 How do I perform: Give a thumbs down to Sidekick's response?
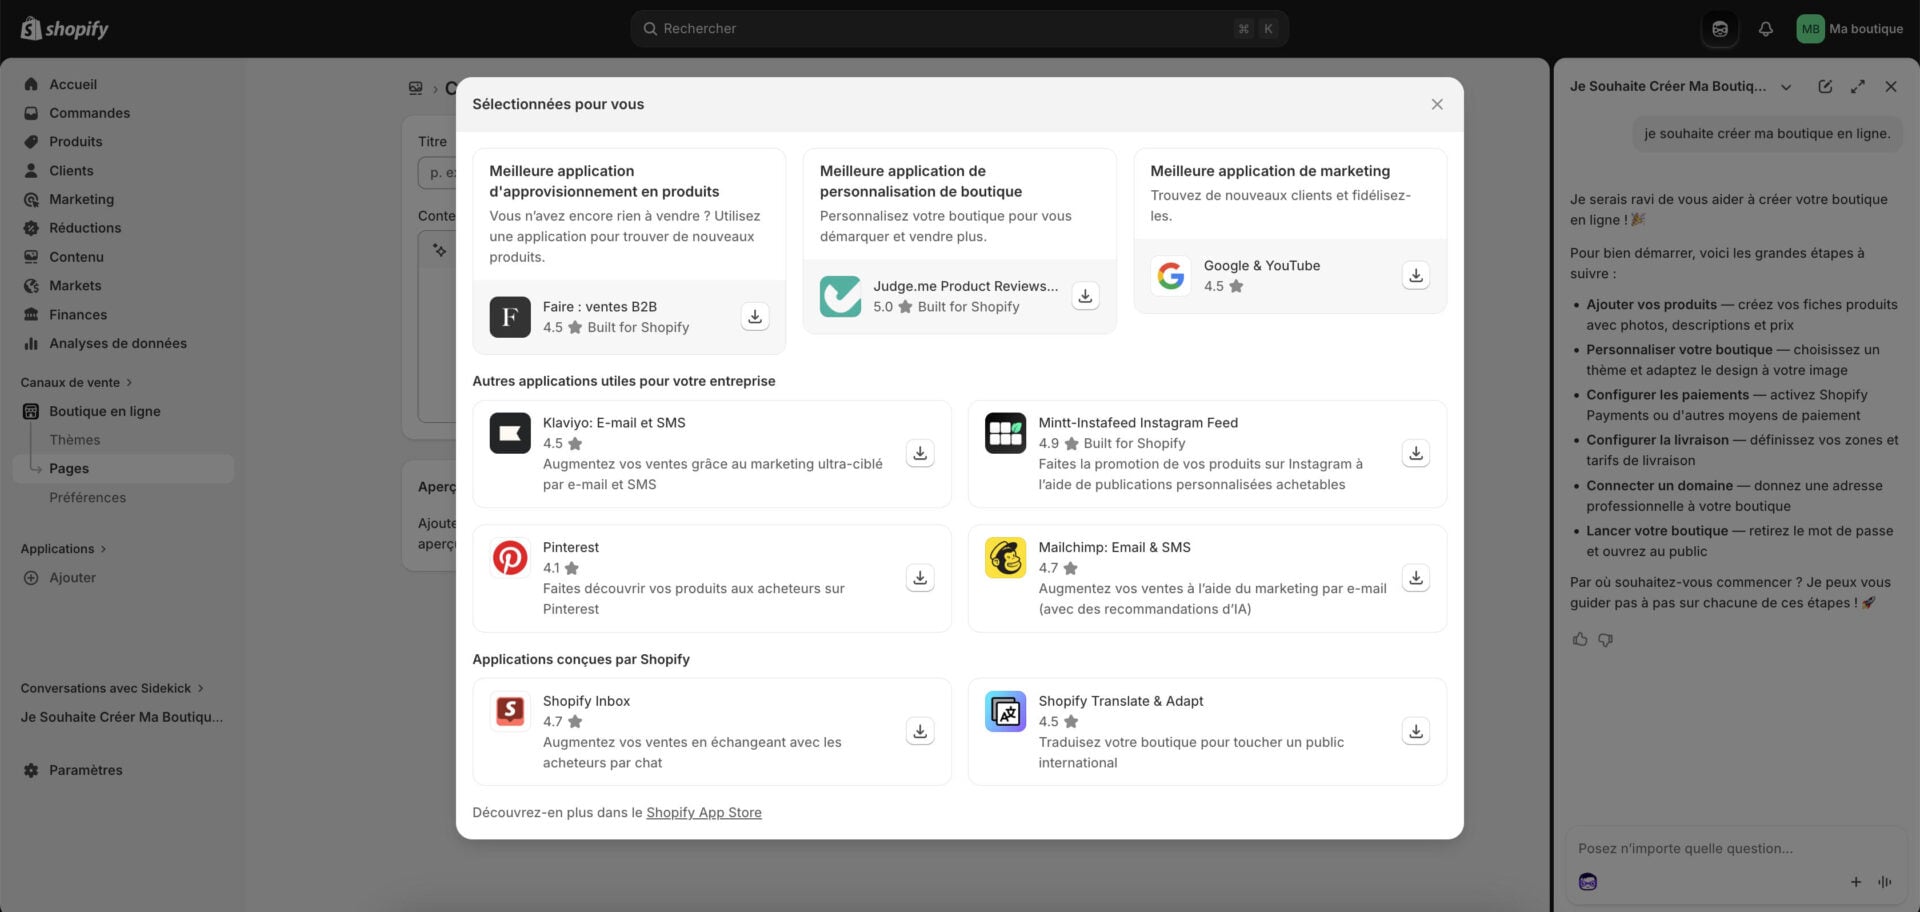[1606, 639]
